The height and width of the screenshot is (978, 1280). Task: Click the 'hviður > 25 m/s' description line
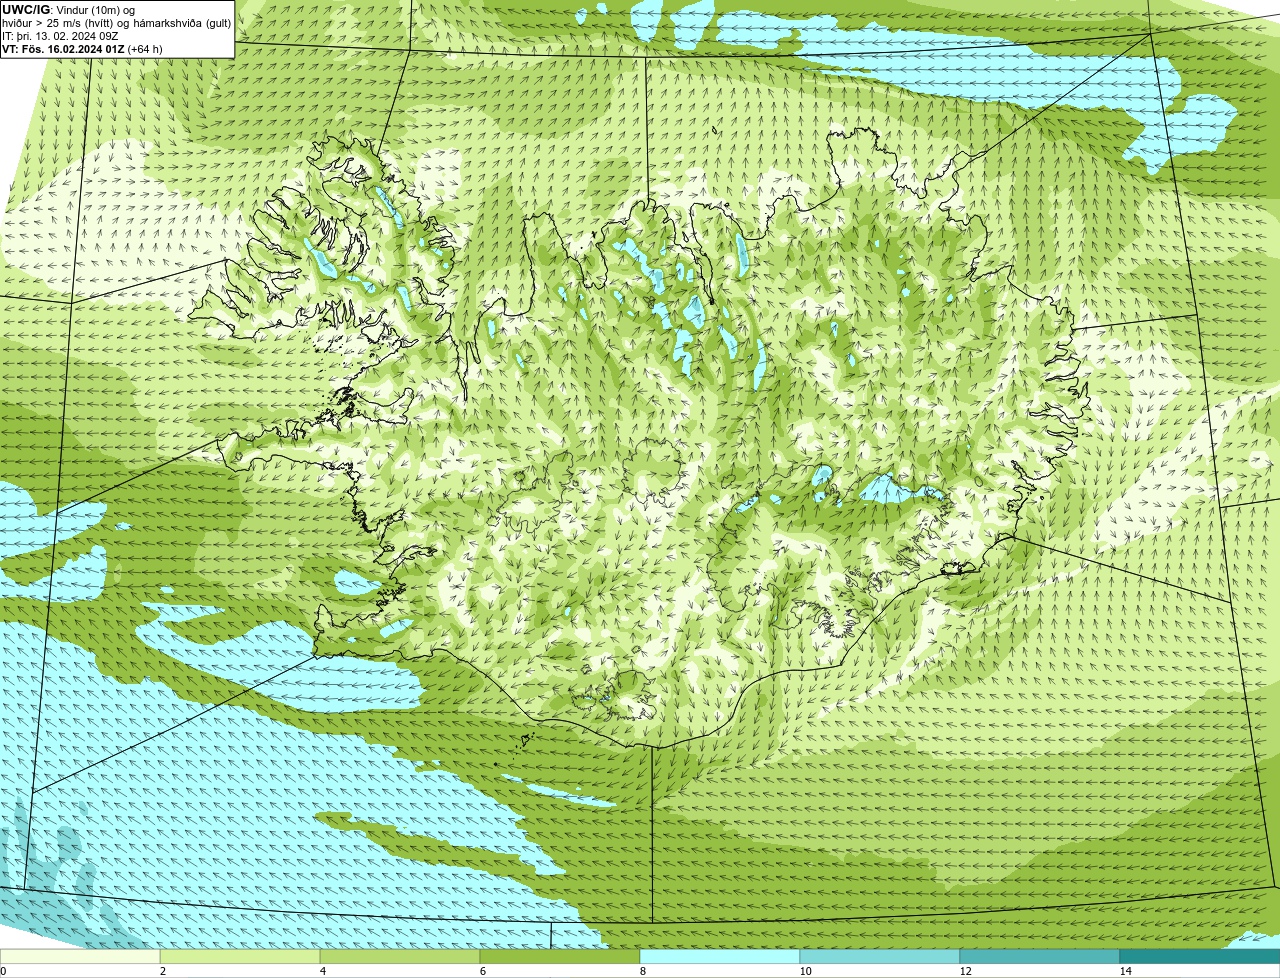click(117, 23)
